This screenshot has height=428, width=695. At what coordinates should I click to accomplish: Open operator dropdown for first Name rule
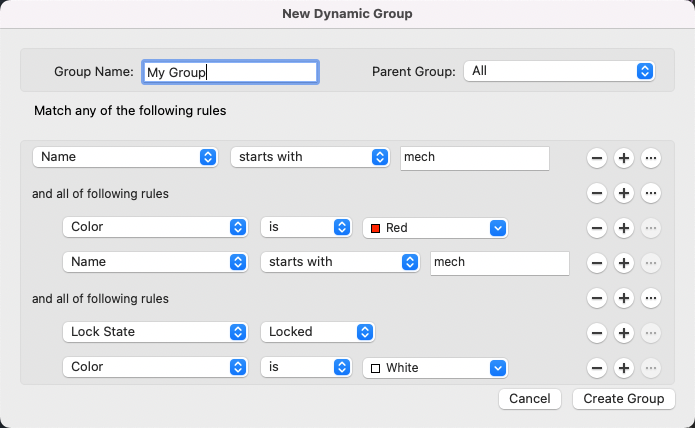coord(309,157)
